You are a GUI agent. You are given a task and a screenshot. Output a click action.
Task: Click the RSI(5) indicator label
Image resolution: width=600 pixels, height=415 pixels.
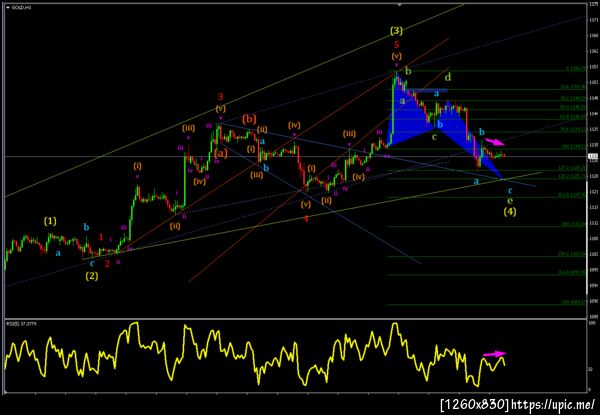pos(21,324)
